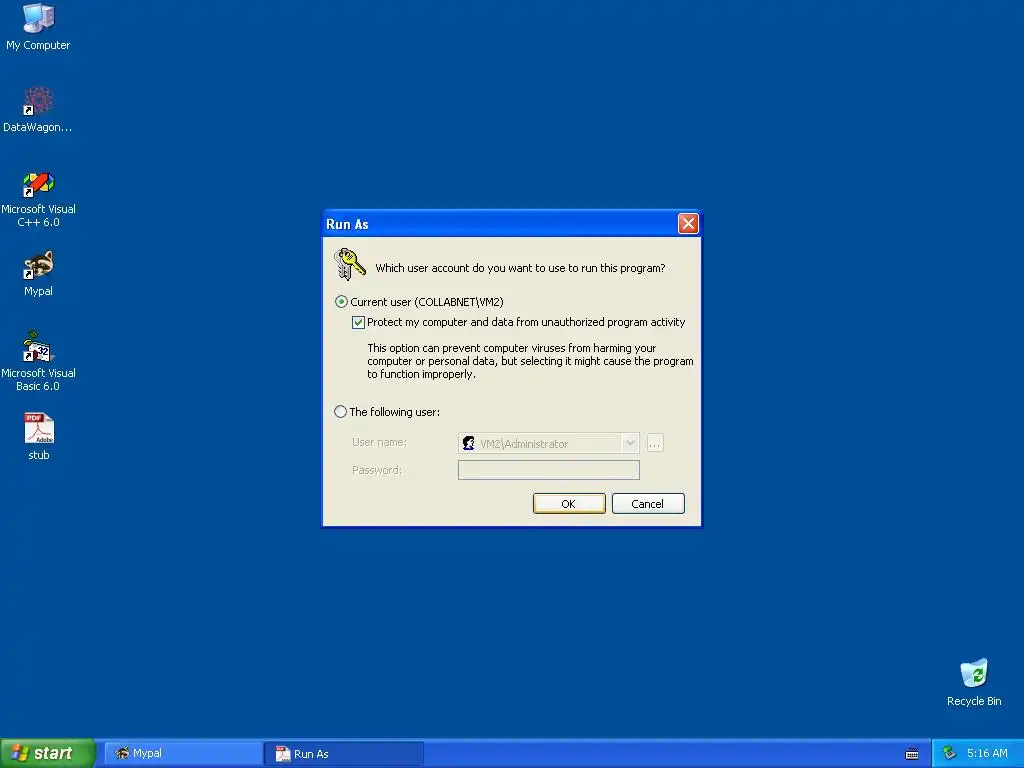Click the 'Password:' label
Viewport: 1024px width, 768px height.
[377, 470]
